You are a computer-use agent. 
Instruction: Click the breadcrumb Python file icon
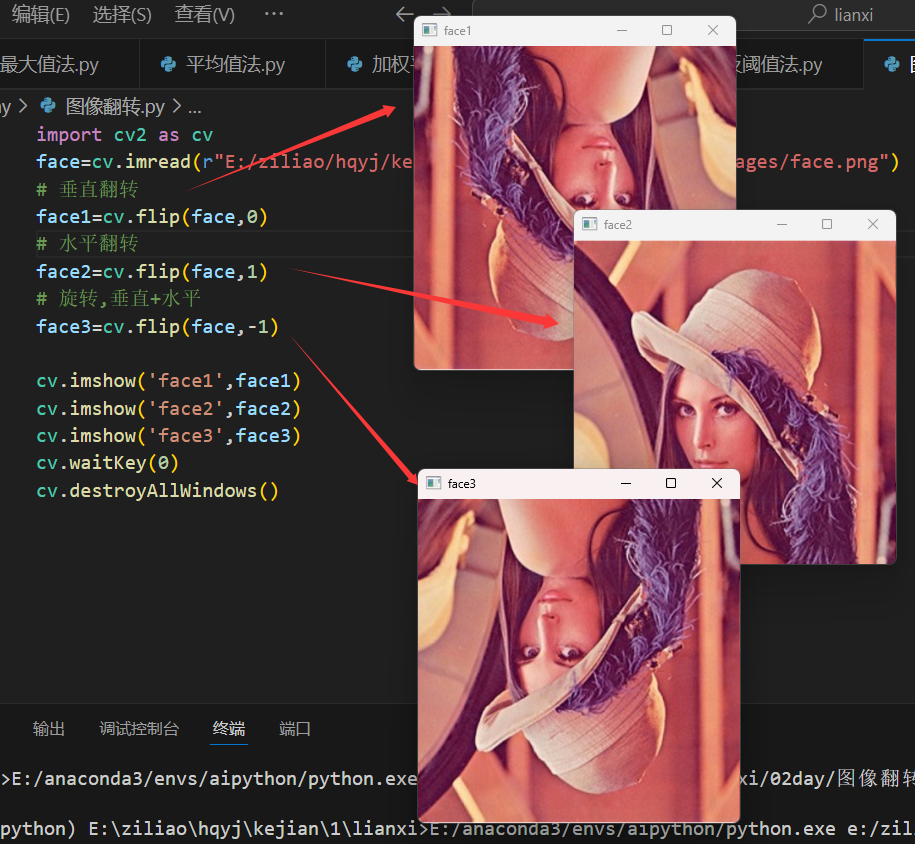[47, 106]
